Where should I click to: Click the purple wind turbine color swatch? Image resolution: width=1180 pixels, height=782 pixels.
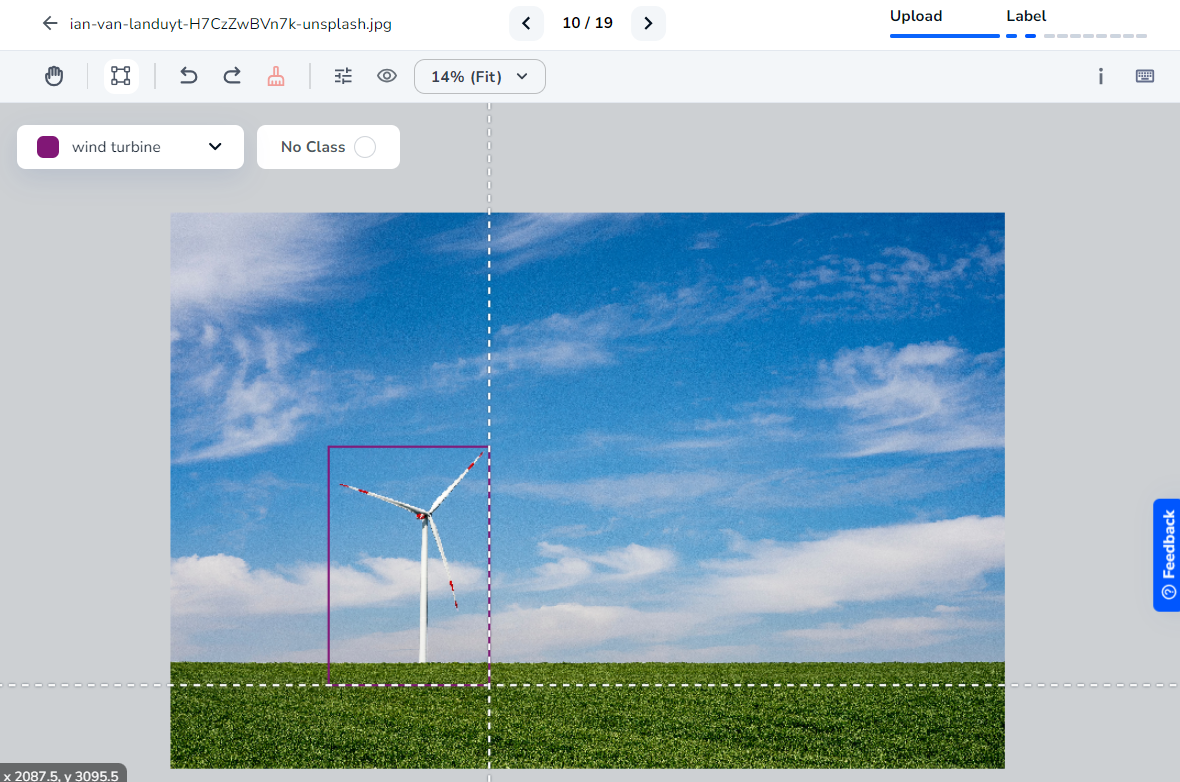[48, 147]
